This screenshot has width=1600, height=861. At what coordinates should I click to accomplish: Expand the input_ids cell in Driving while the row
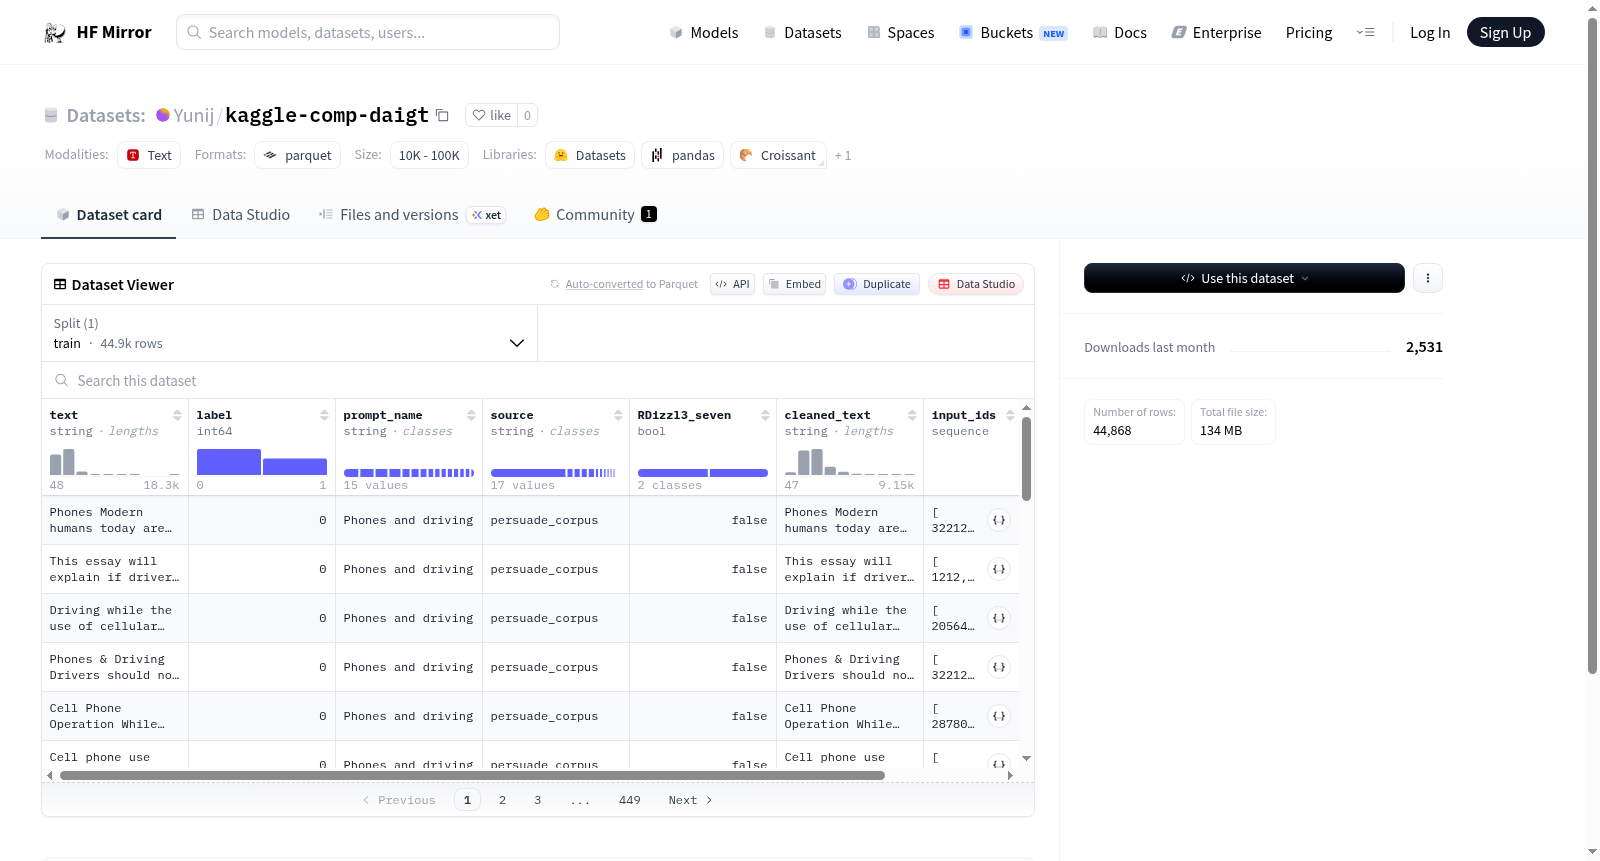(x=998, y=618)
